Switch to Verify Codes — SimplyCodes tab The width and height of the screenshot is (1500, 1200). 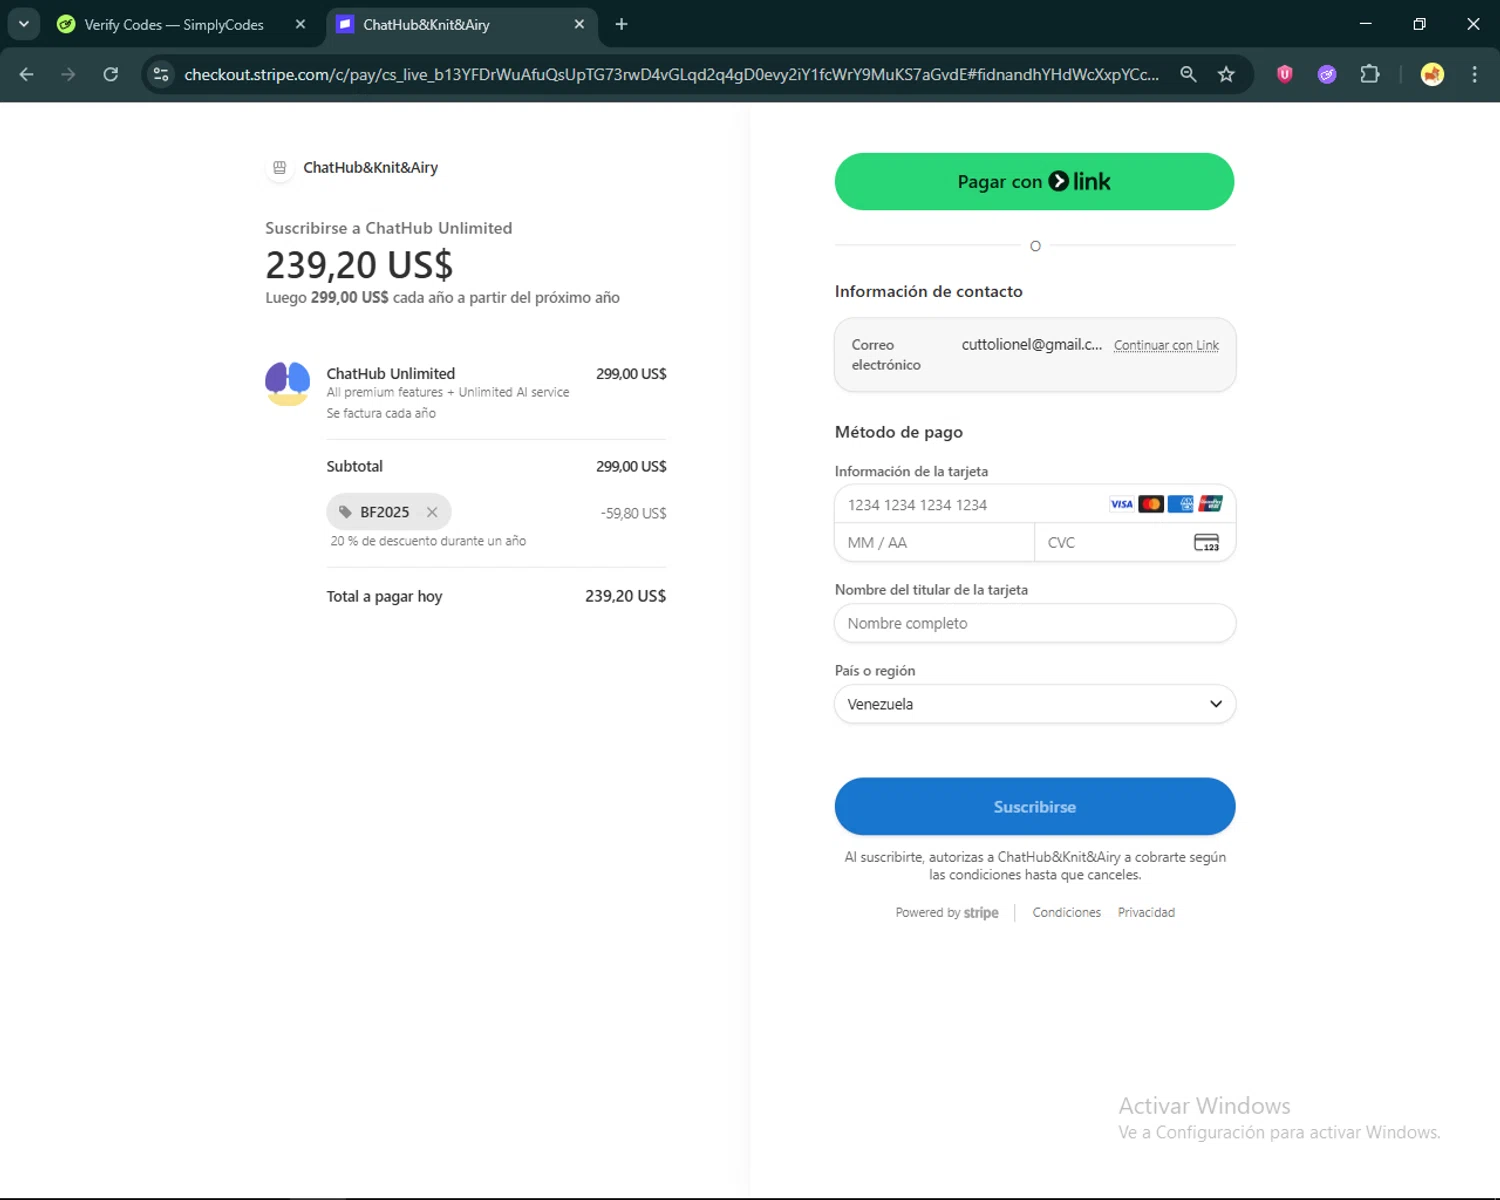click(x=173, y=25)
